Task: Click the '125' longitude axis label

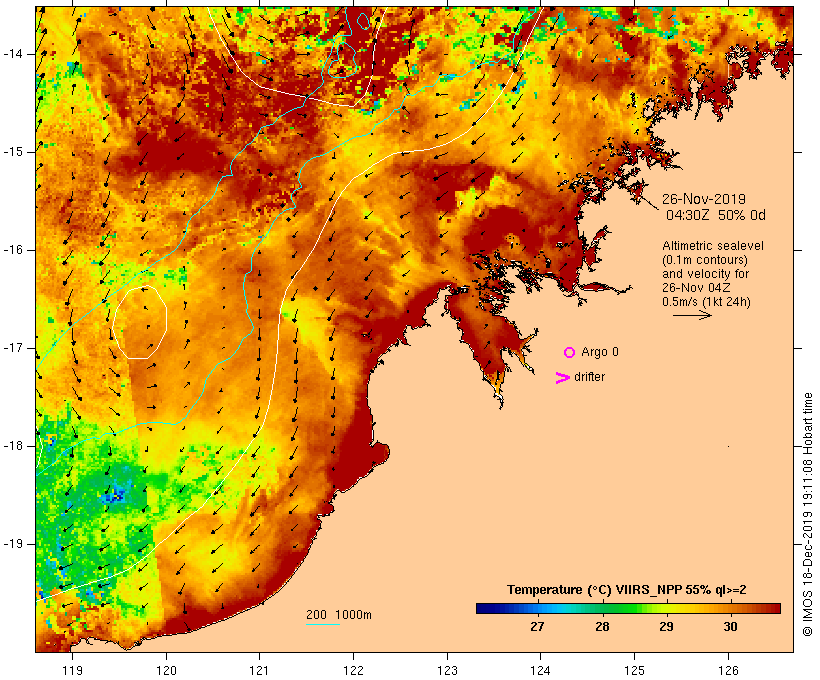Action: pos(635,670)
